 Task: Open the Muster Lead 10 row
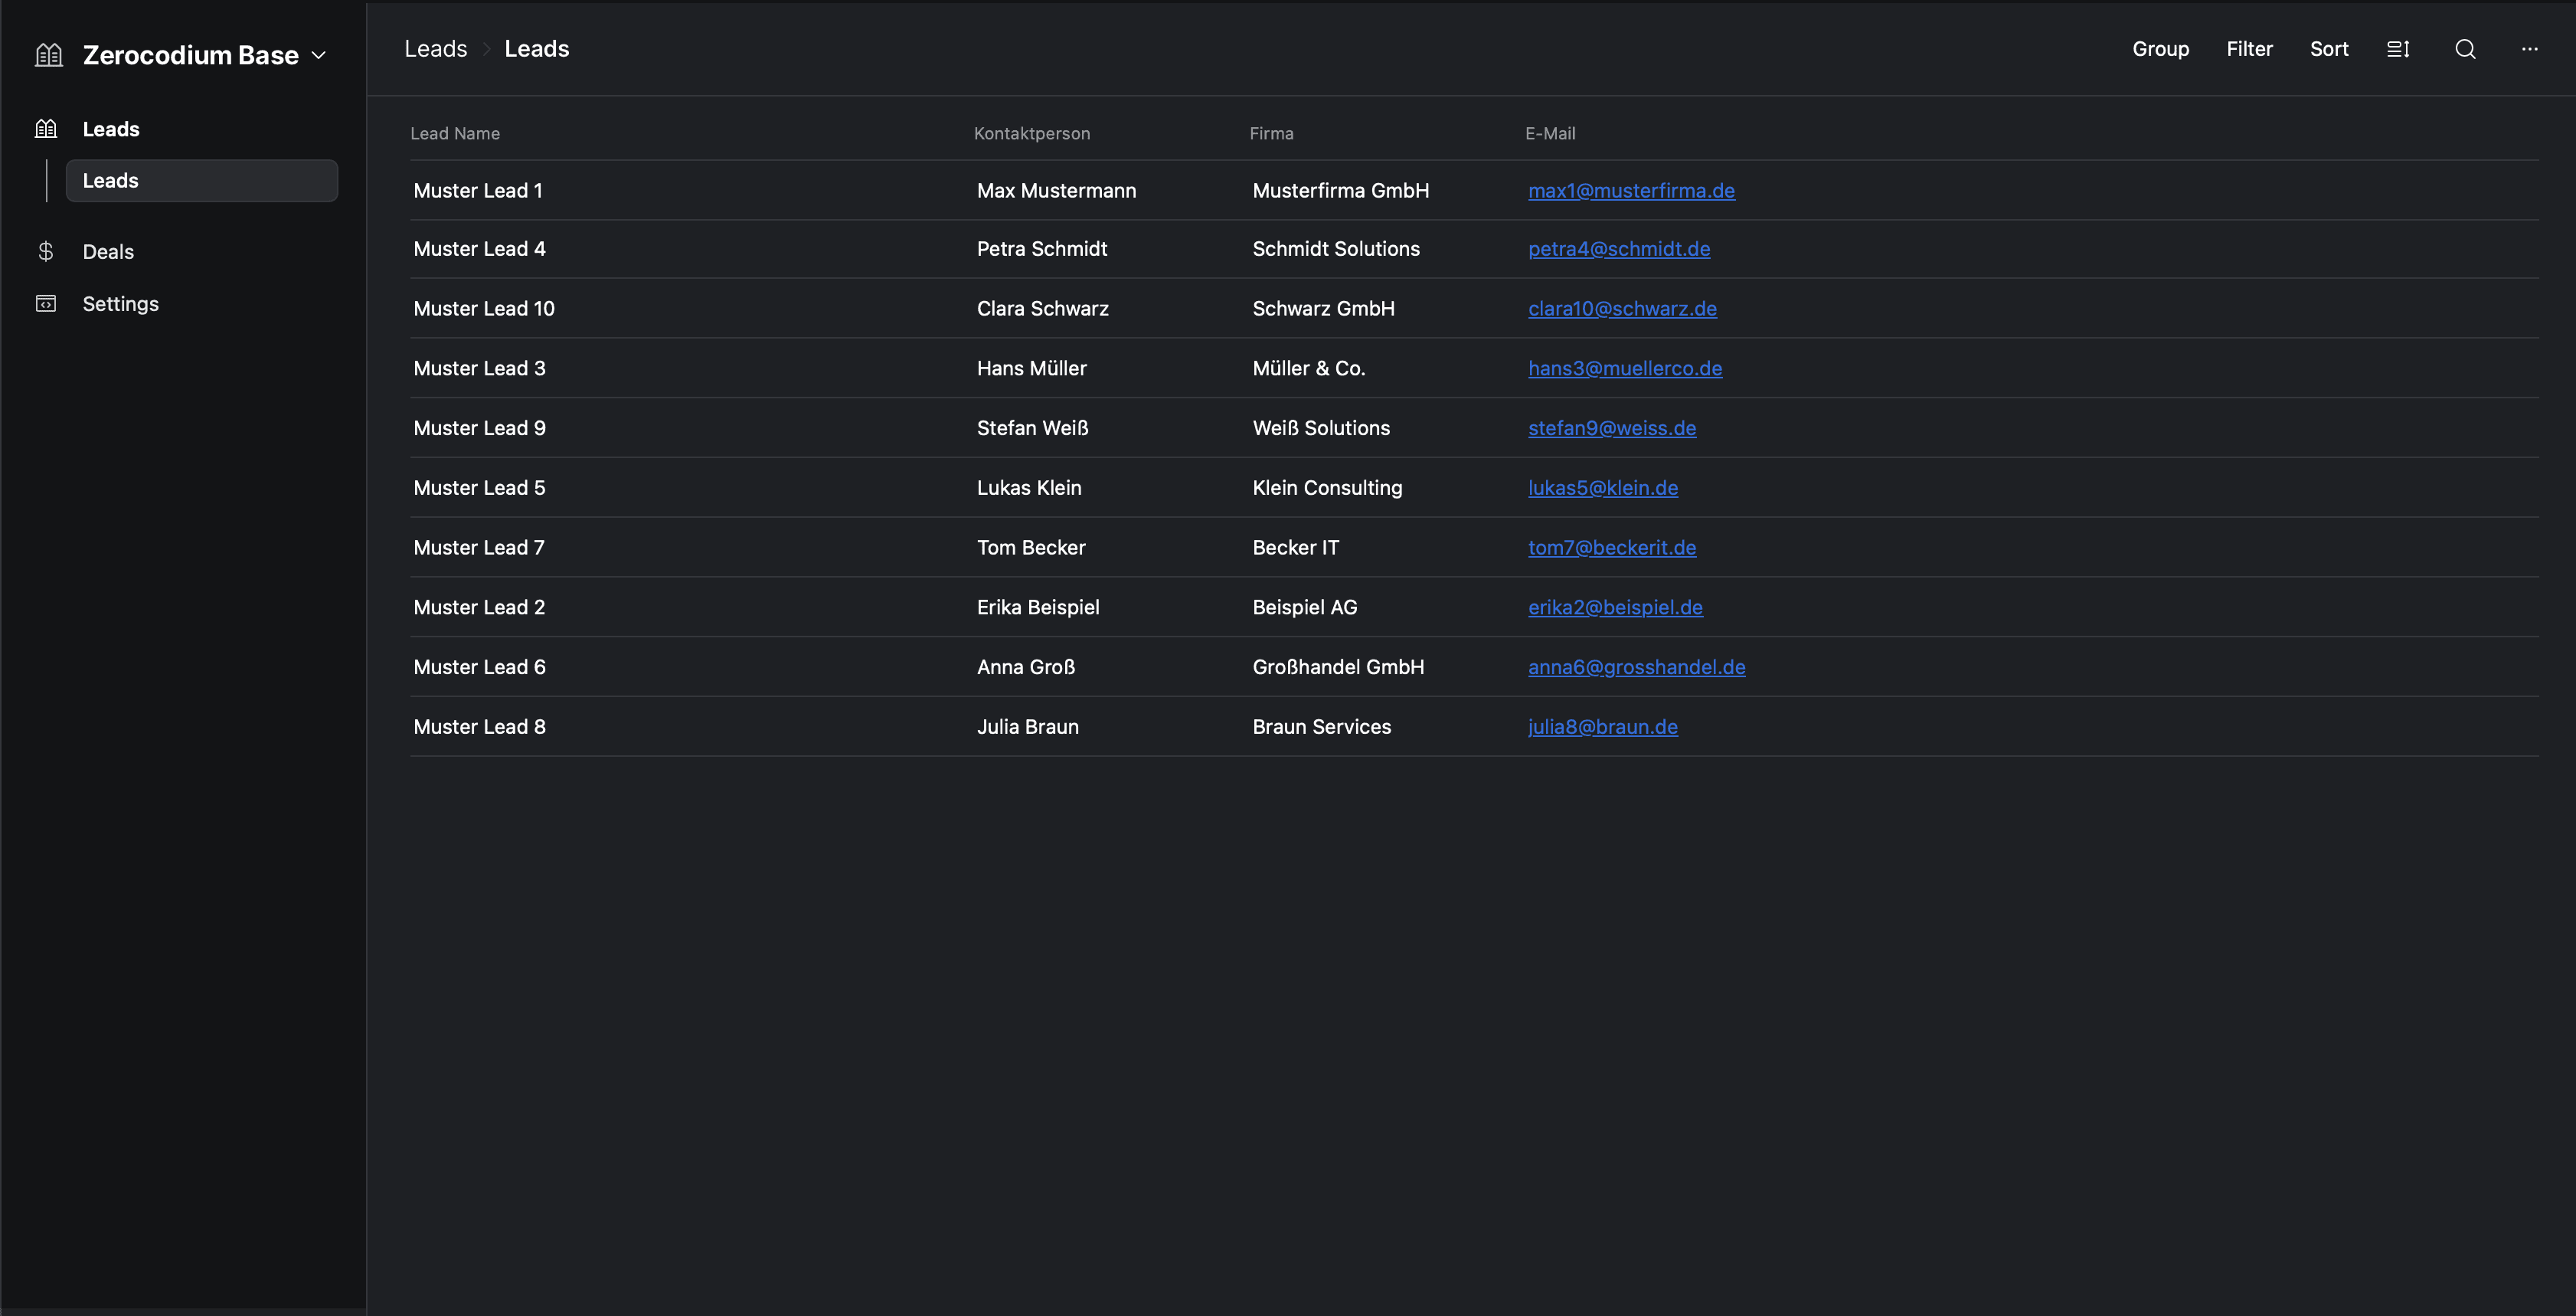pyautogui.click(x=484, y=309)
